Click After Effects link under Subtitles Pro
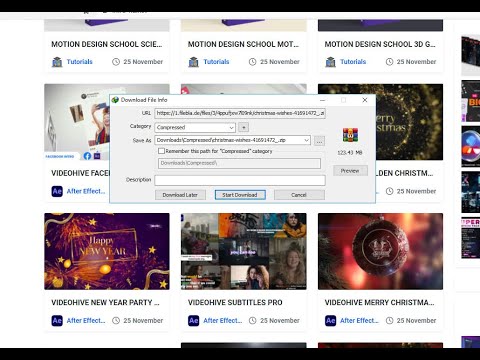Image resolution: width=480 pixels, height=360 pixels. [x=223, y=320]
